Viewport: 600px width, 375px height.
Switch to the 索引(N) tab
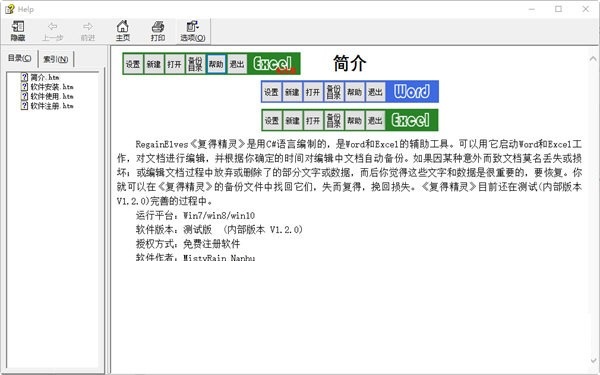point(56,59)
